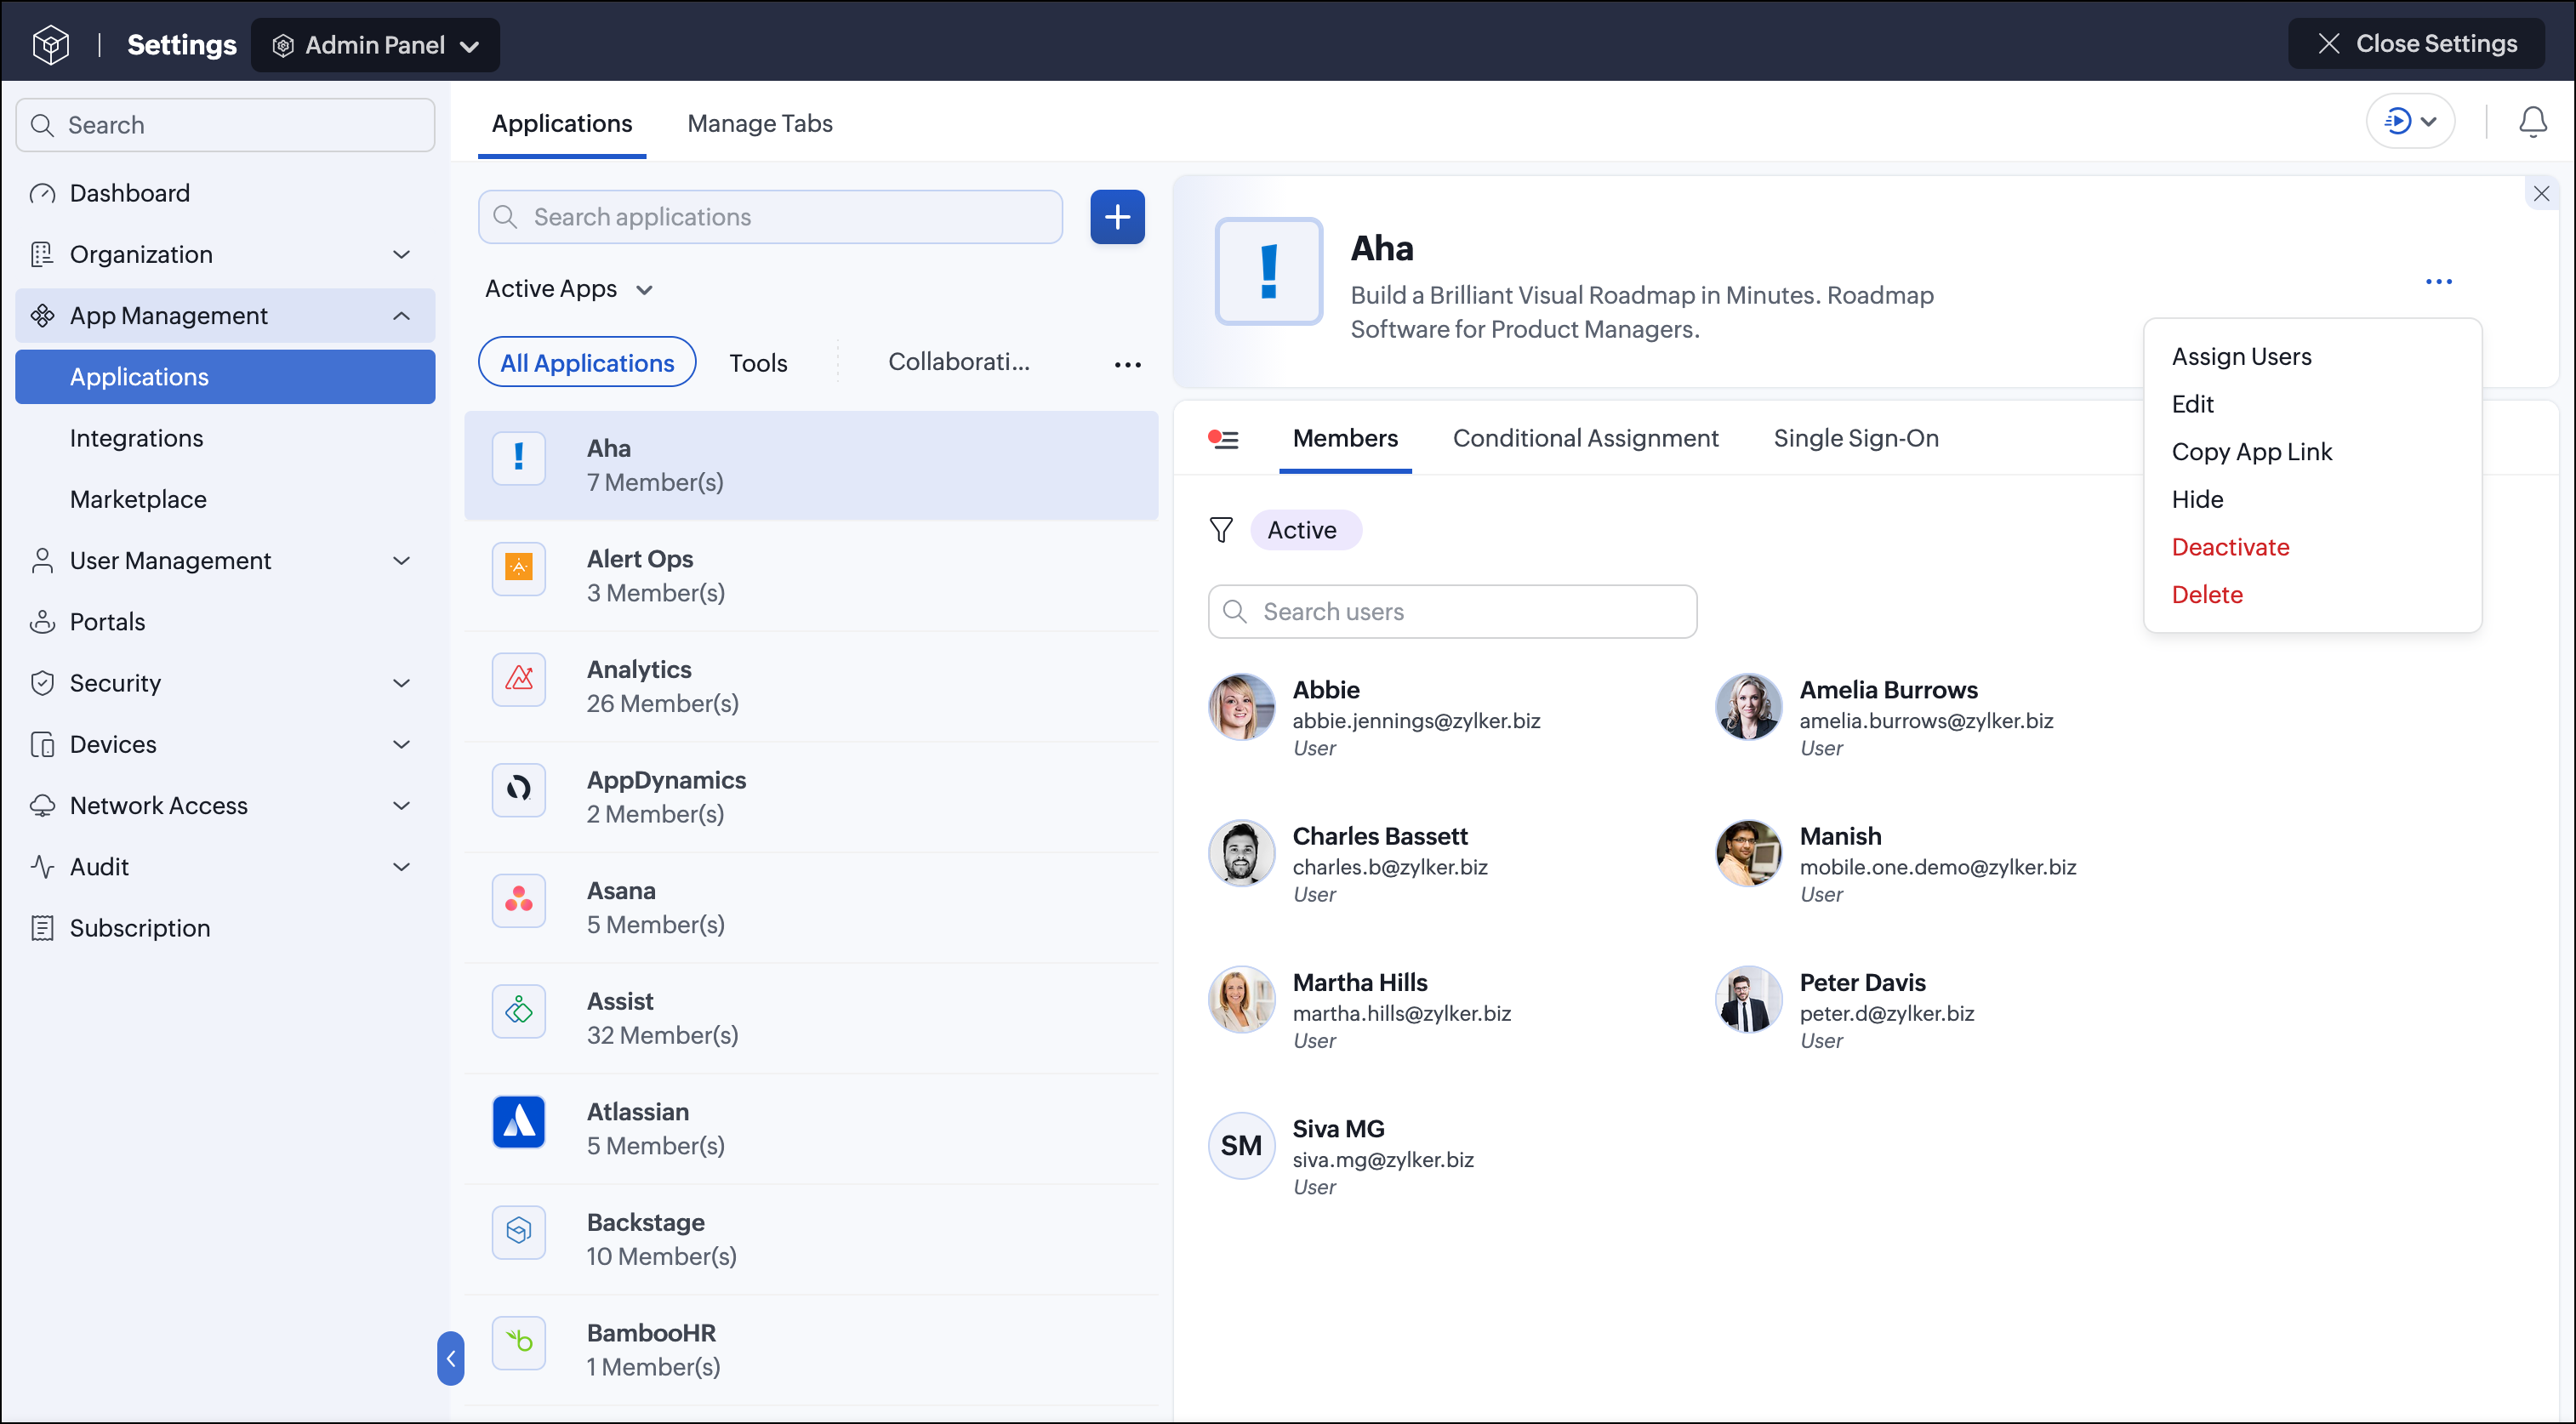Click Abbie's profile avatar
The height and width of the screenshot is (1424, 2576).
coord(1241,707)
